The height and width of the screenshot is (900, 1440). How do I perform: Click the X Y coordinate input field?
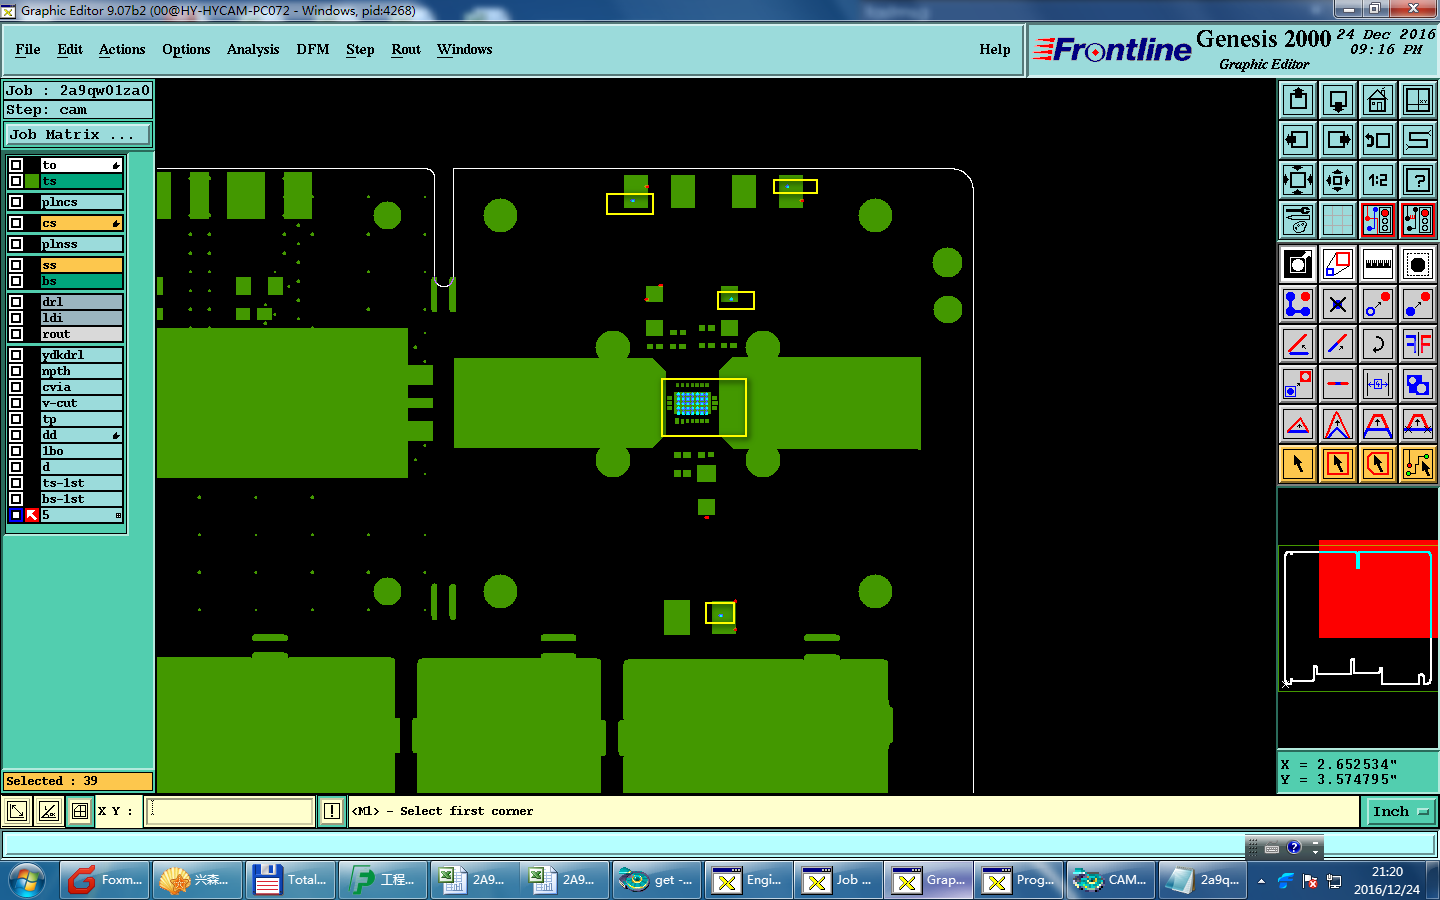tap(231, 811)
